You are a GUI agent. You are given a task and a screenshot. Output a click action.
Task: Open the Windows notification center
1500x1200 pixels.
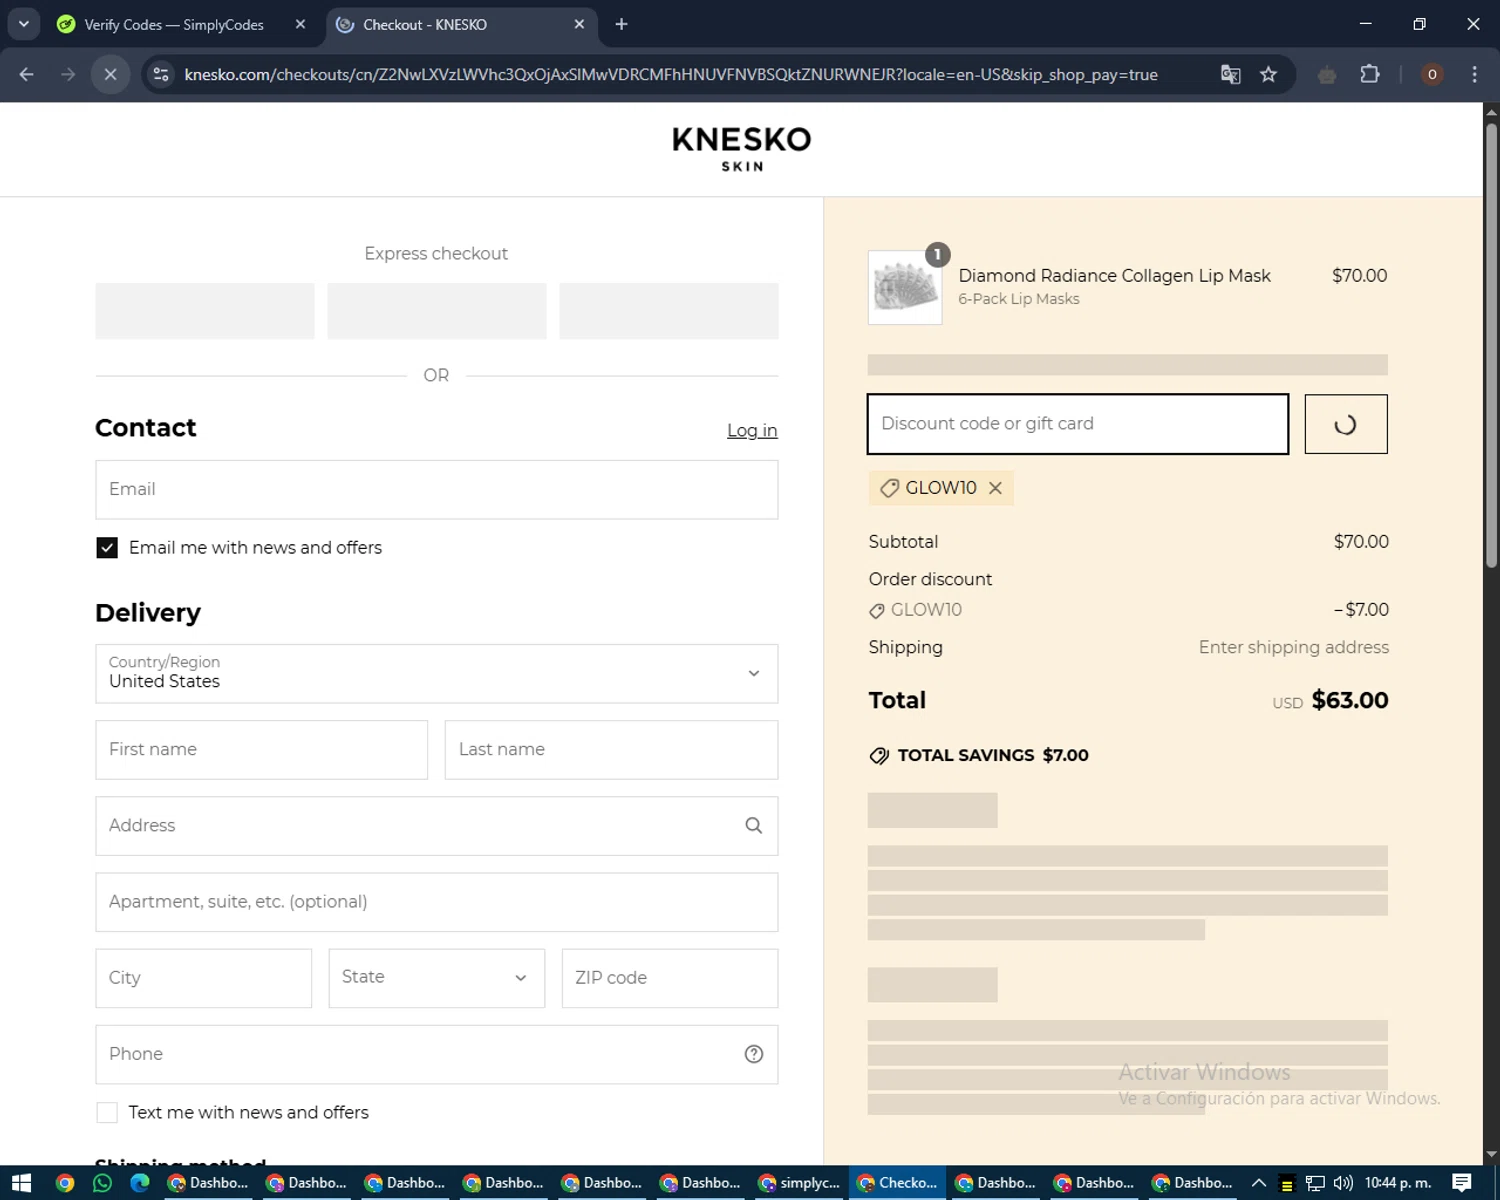(1462, 1183)
